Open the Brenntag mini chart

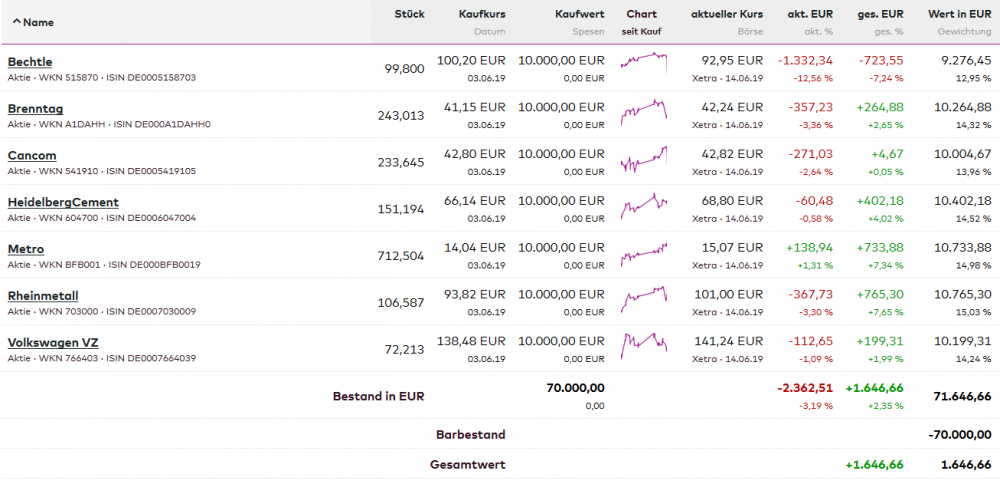[x=643, y=109]
